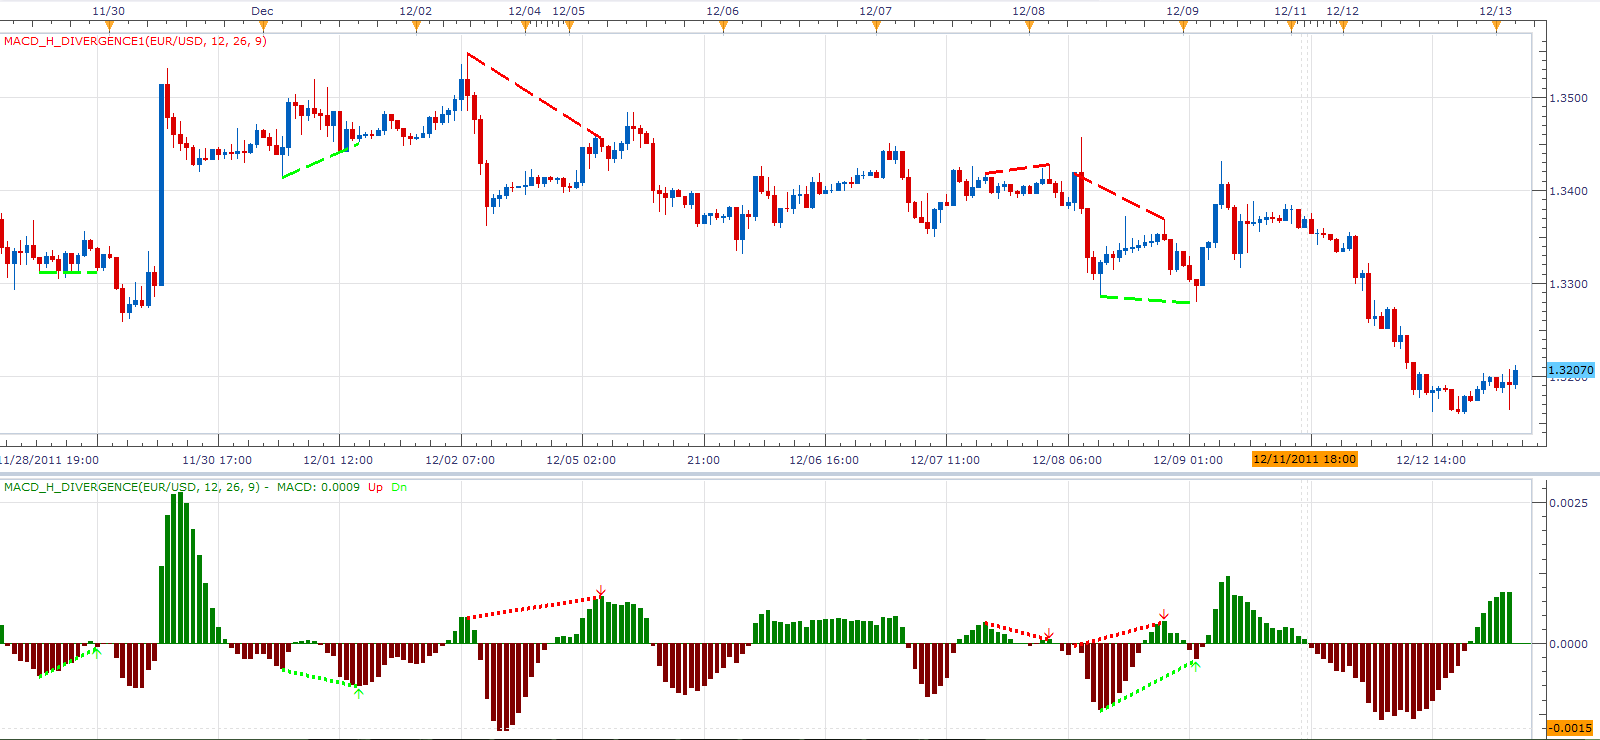Click the 12/07 day marker on top axis
This screenshot has height=740, width=1600.
pos(876,11)
